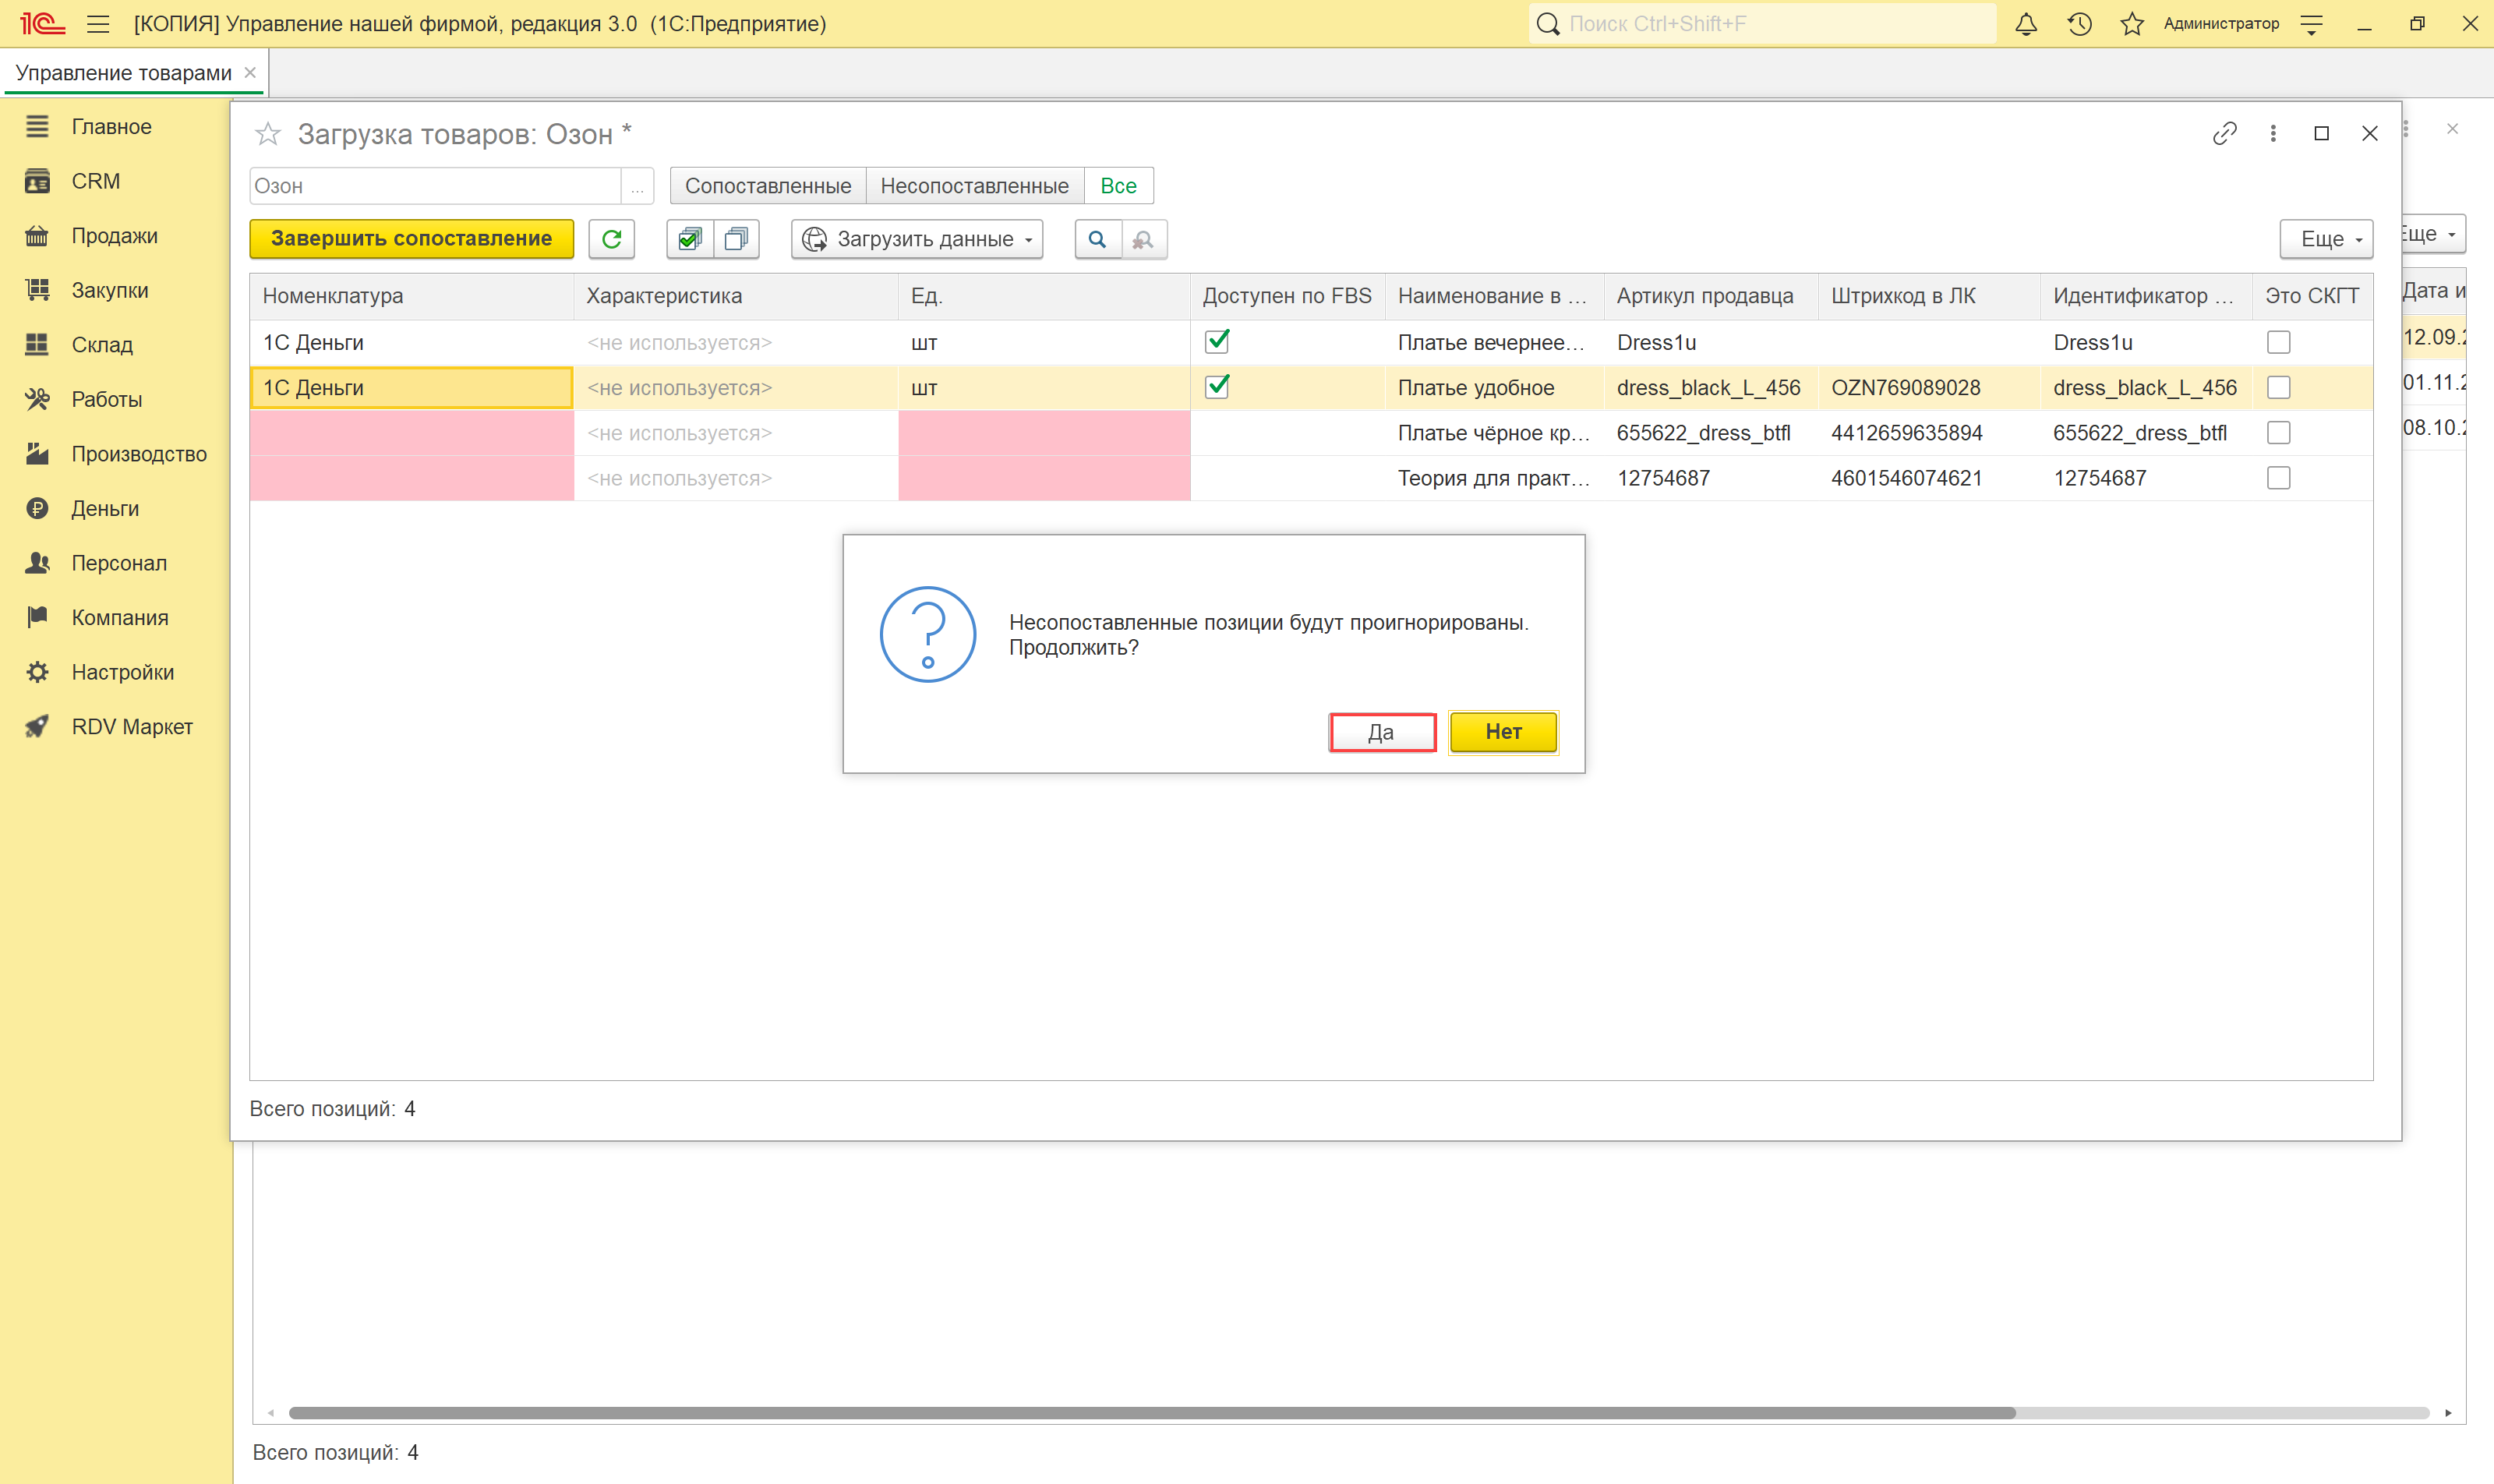Toggle FBS checkbox for Платье вечернее row
The height and width of the screenshot is (1484, 2494).
pos(1217,342)
